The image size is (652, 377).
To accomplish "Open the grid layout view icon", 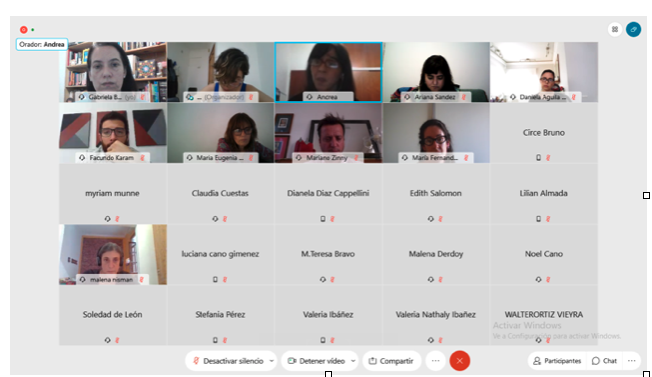I will pos(615,29).
